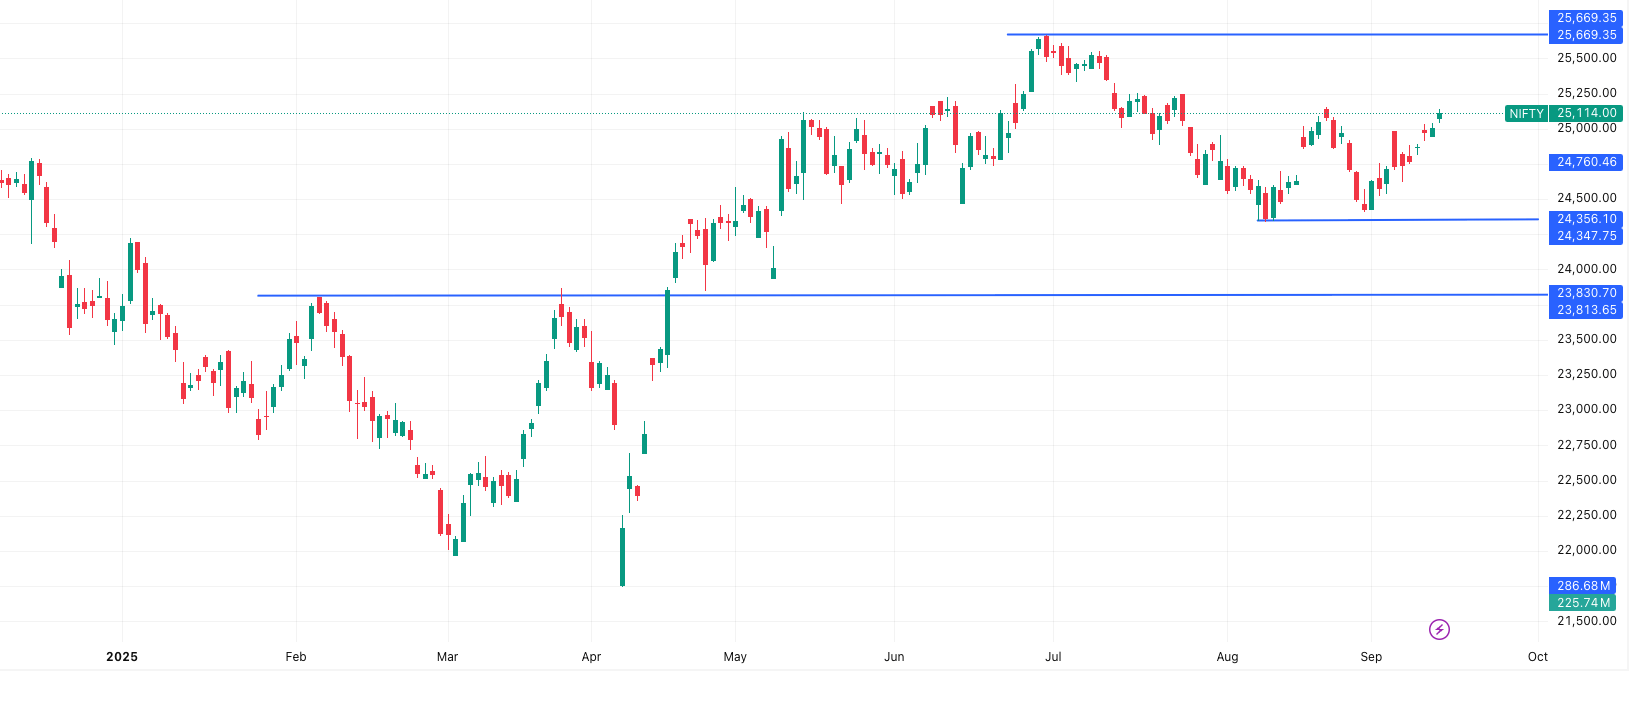Click the 2025 year label on time axis

tap(122, 657)
